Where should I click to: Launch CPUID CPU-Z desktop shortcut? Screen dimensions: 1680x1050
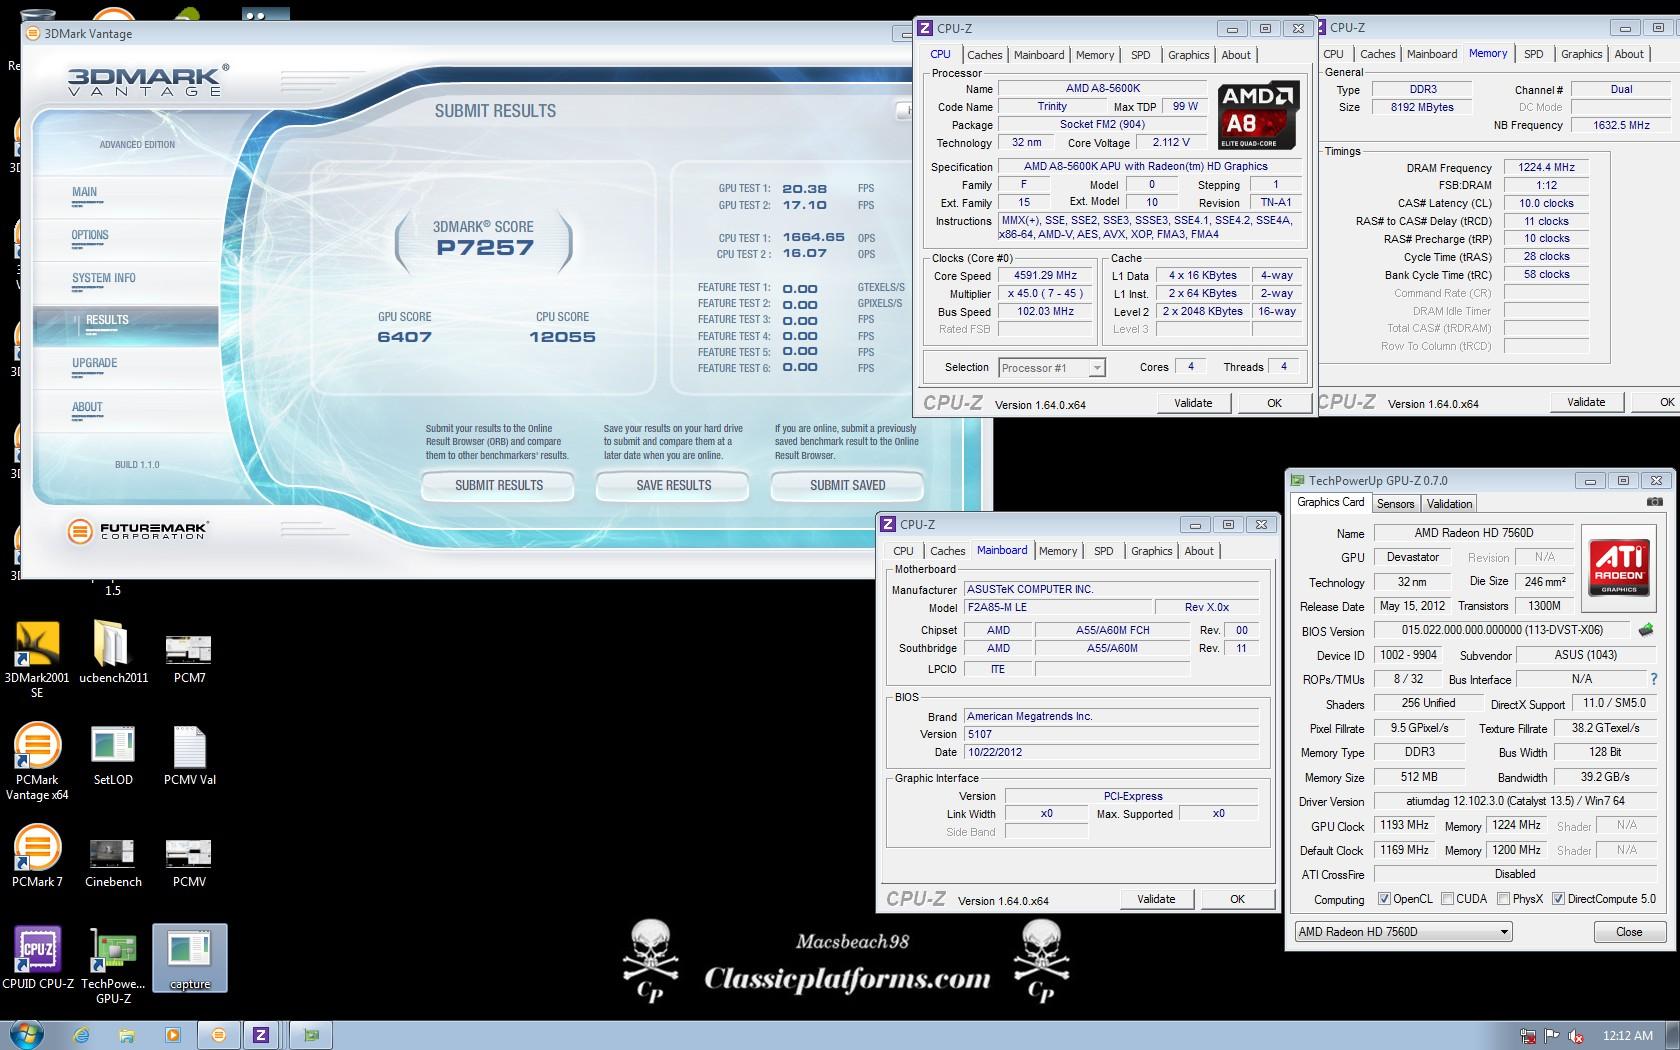click(x=38, y=958)
